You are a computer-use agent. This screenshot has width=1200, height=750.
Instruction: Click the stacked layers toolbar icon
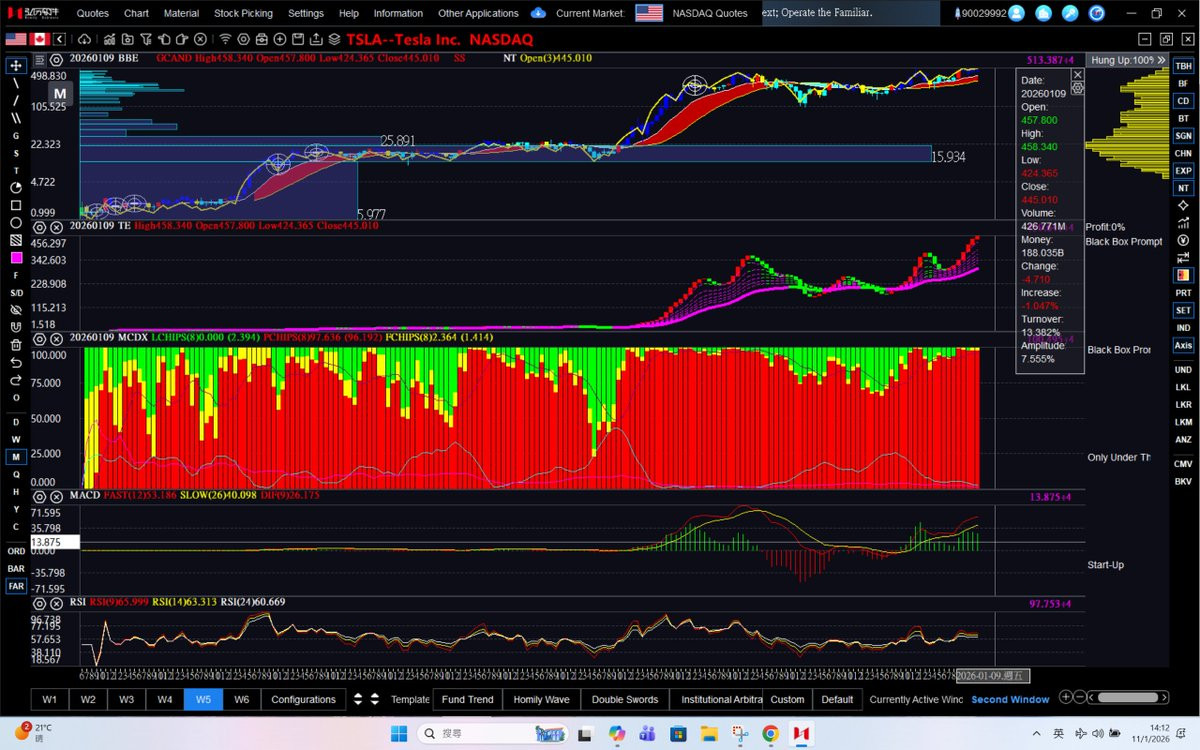(x=334, y=39)
